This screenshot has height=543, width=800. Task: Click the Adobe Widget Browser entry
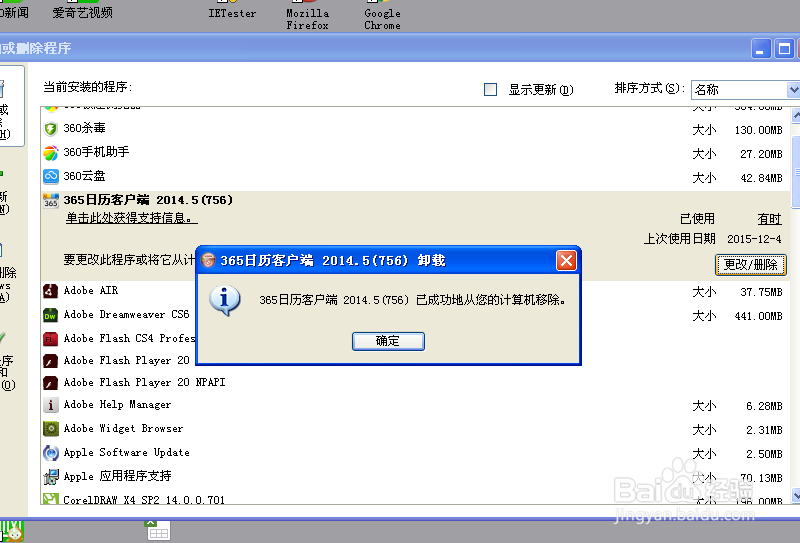[x=123, y=428]
